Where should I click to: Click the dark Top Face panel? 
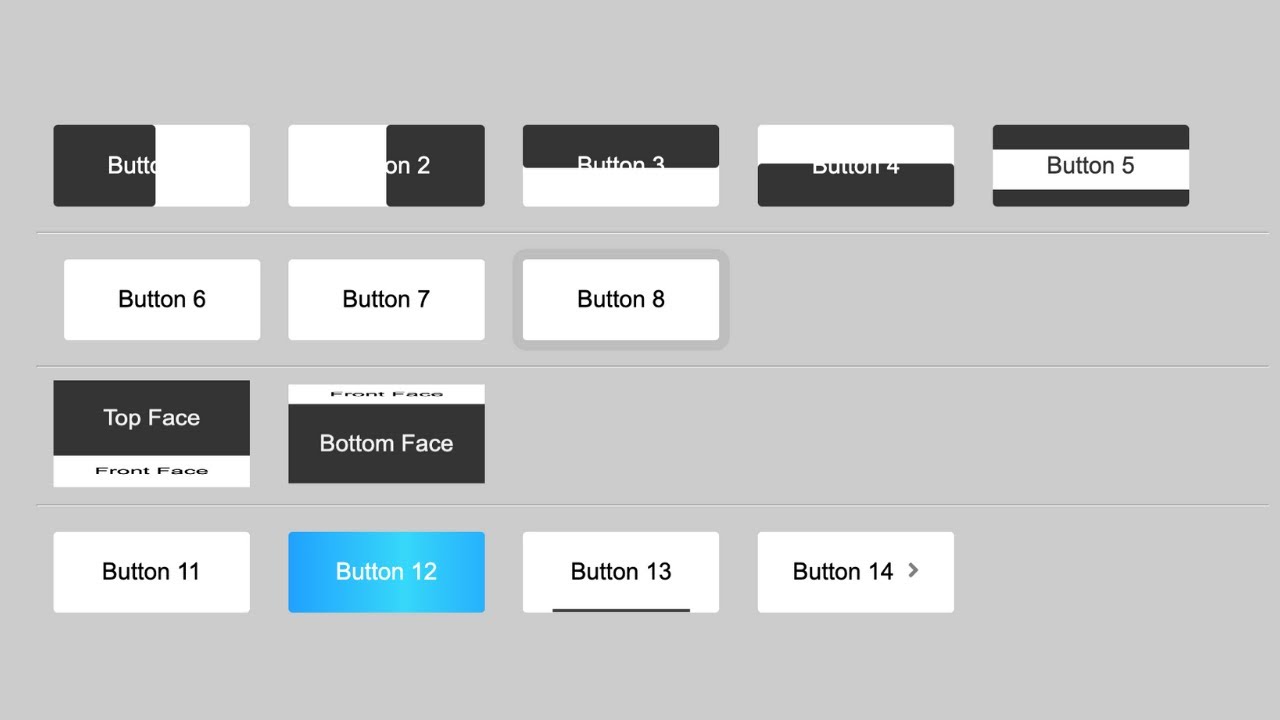pyautogui.click(x=151, y=417)
